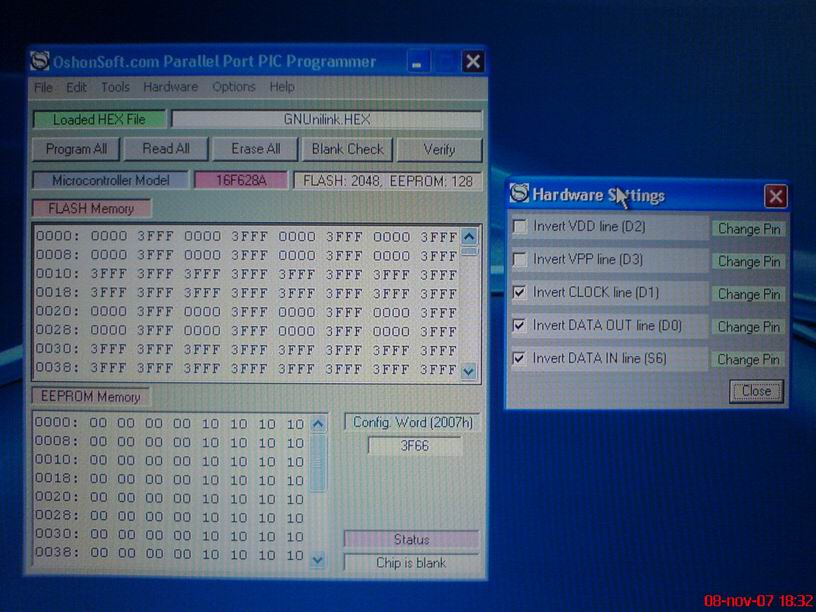Click the EEPROM scrollbar thumb

coord(318,463)
